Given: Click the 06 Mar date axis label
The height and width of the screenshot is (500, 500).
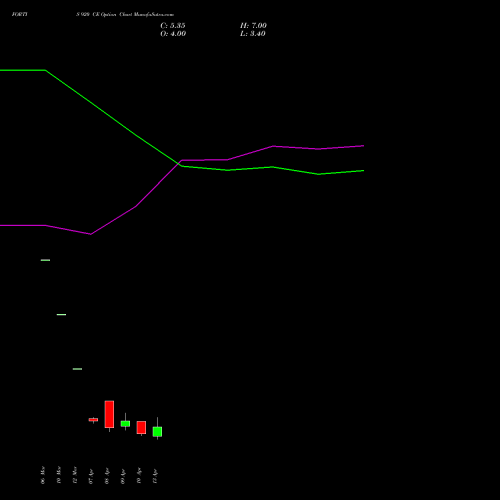Looking at the screenshot, I should click(x=43, y=475).
